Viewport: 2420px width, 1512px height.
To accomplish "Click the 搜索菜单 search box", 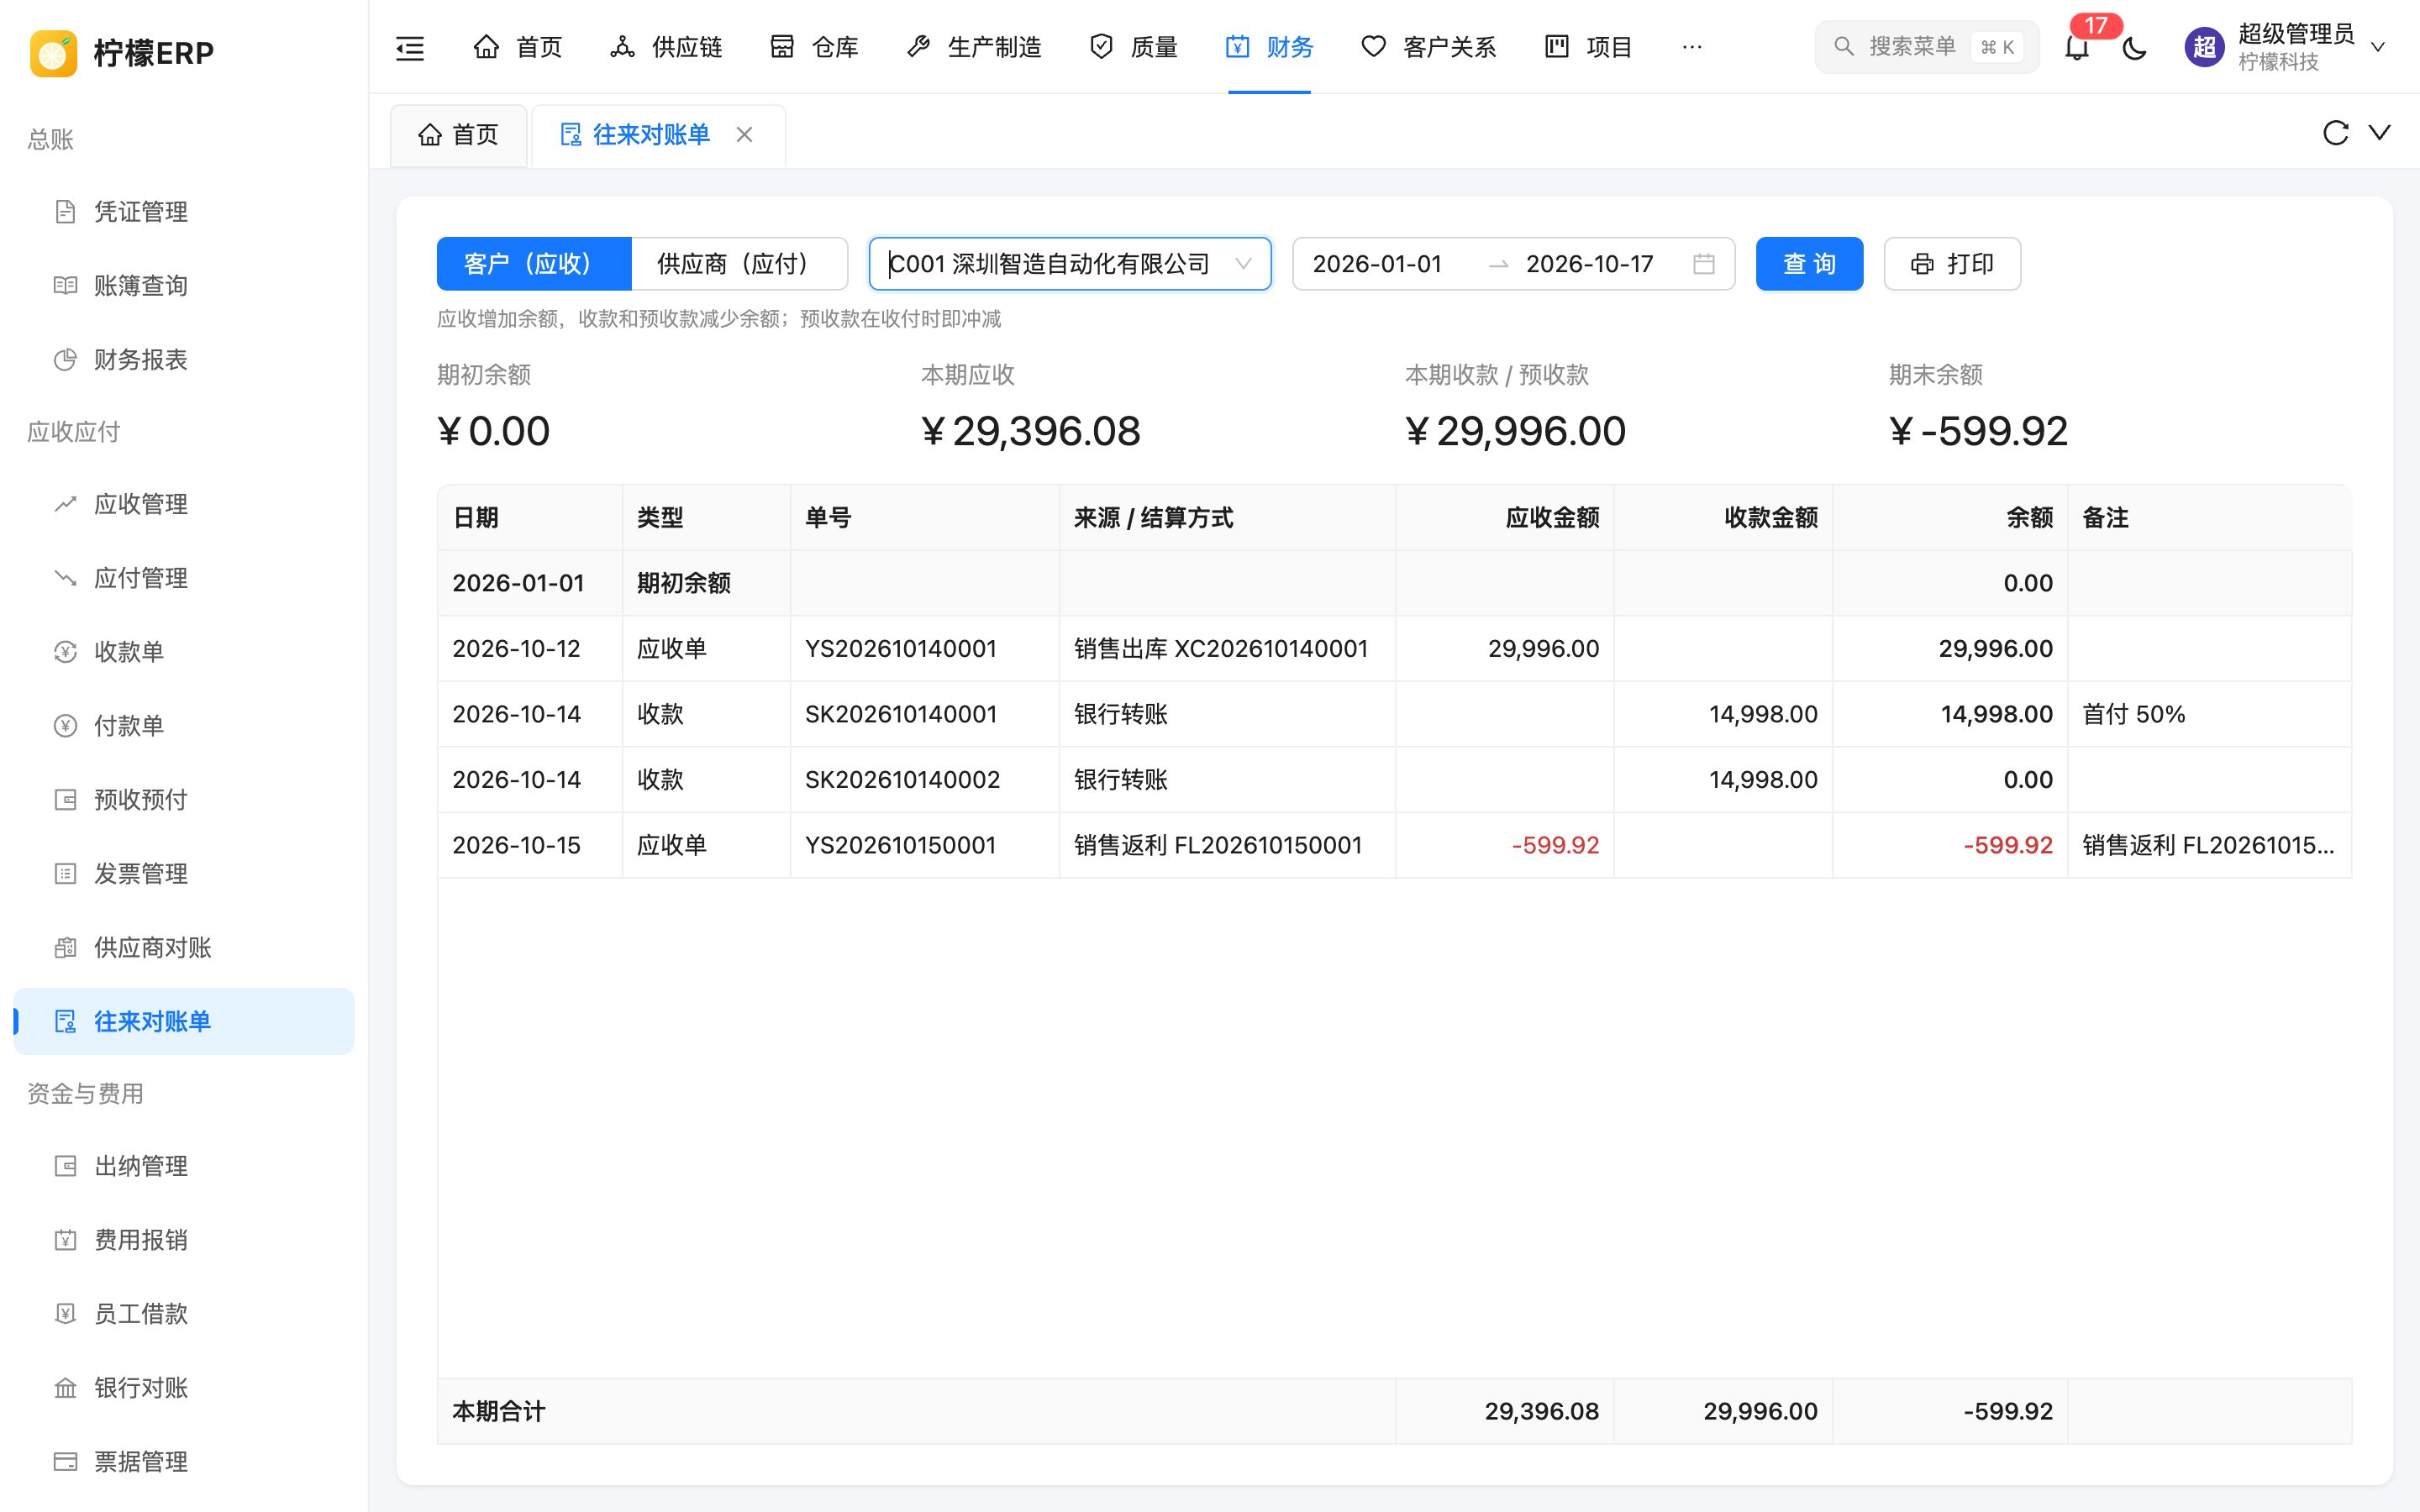I will pos(1926,47).
